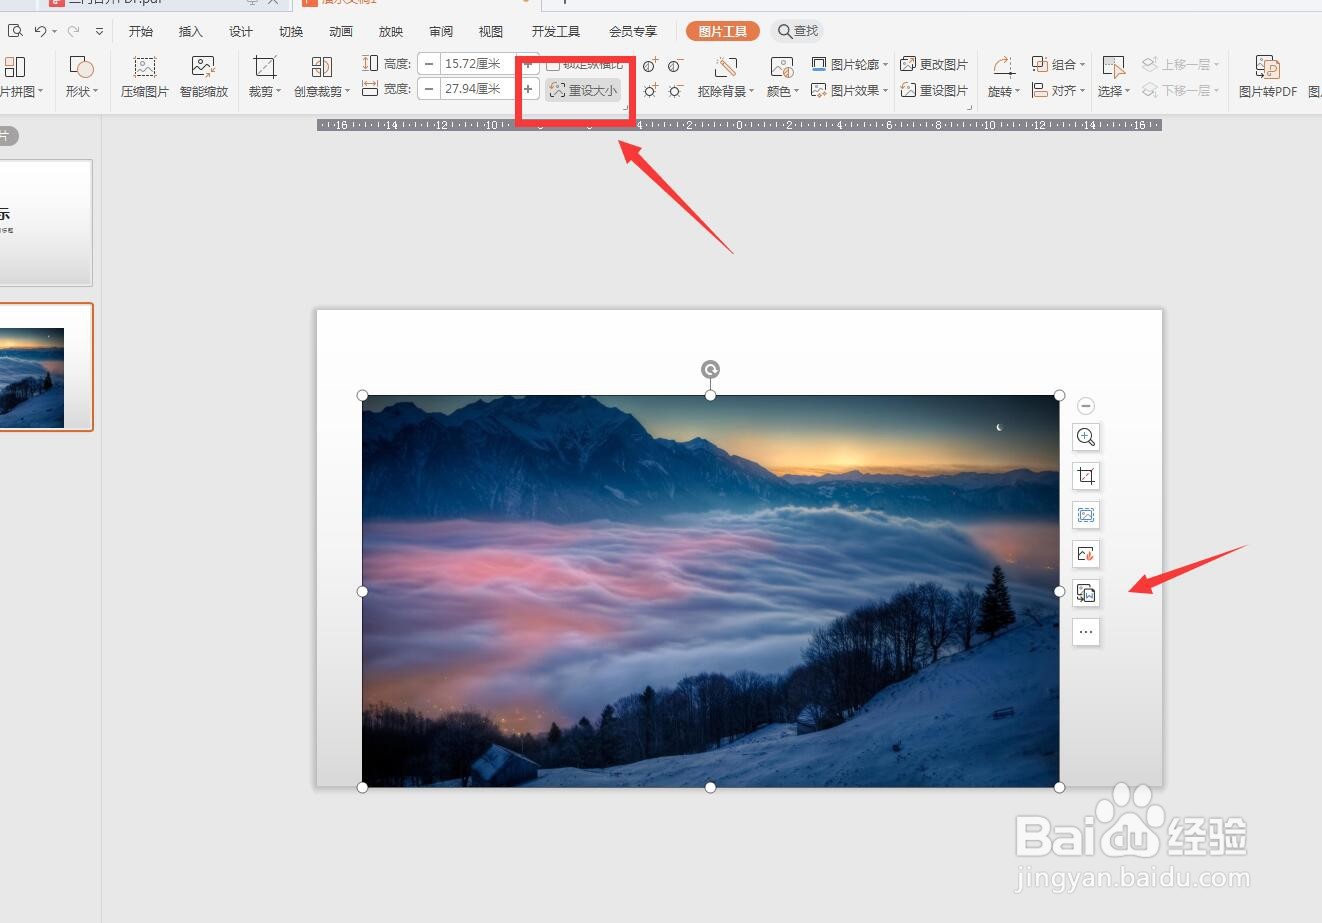This screenshot has height=923, width=1322.
Task: Select the first slide thumbnail
Action: 46,222
